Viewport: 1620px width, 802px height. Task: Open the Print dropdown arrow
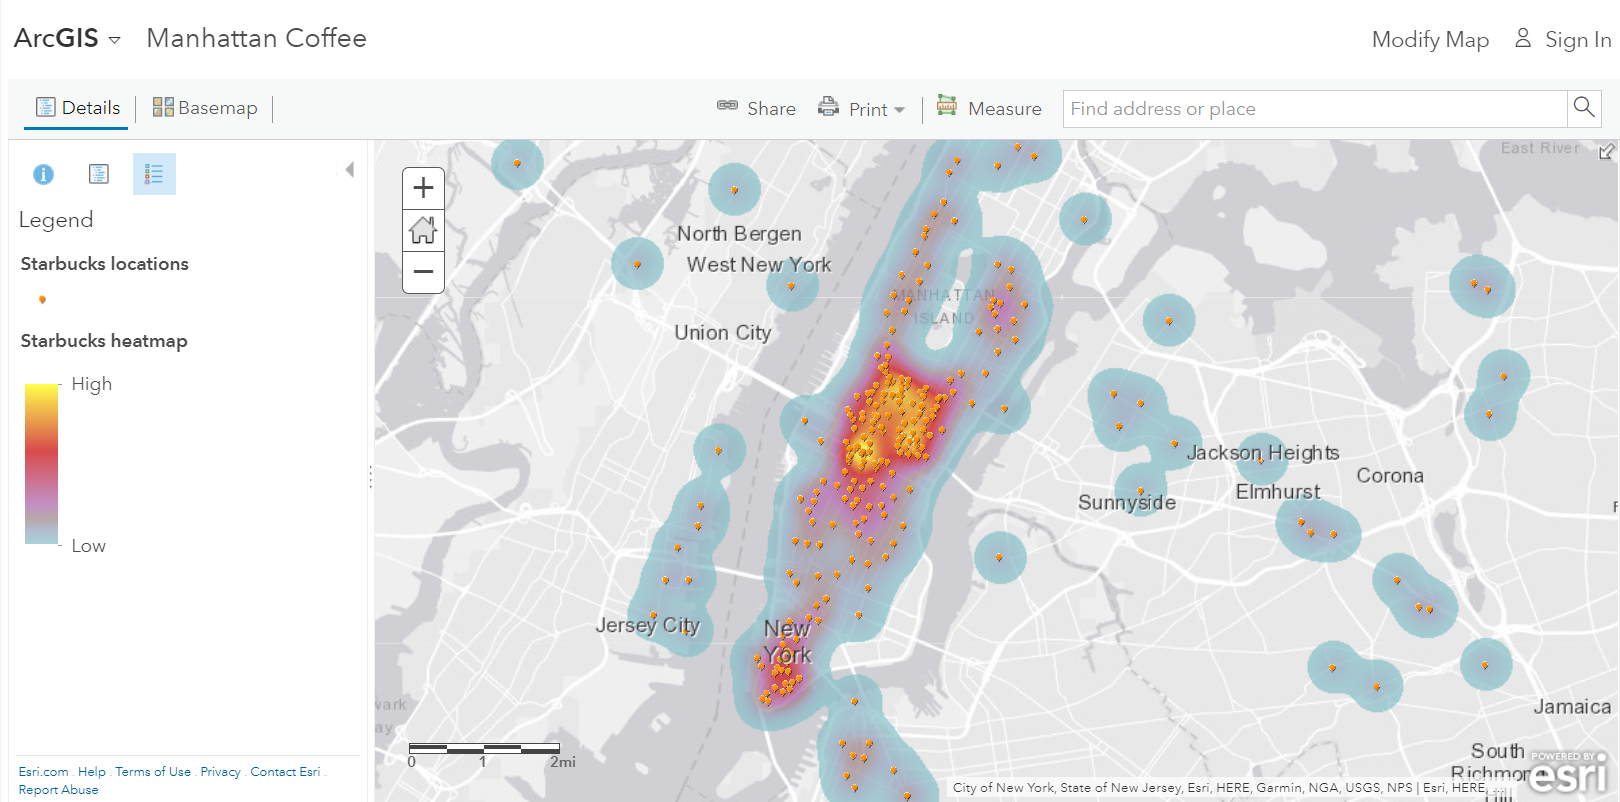point(899,110)
